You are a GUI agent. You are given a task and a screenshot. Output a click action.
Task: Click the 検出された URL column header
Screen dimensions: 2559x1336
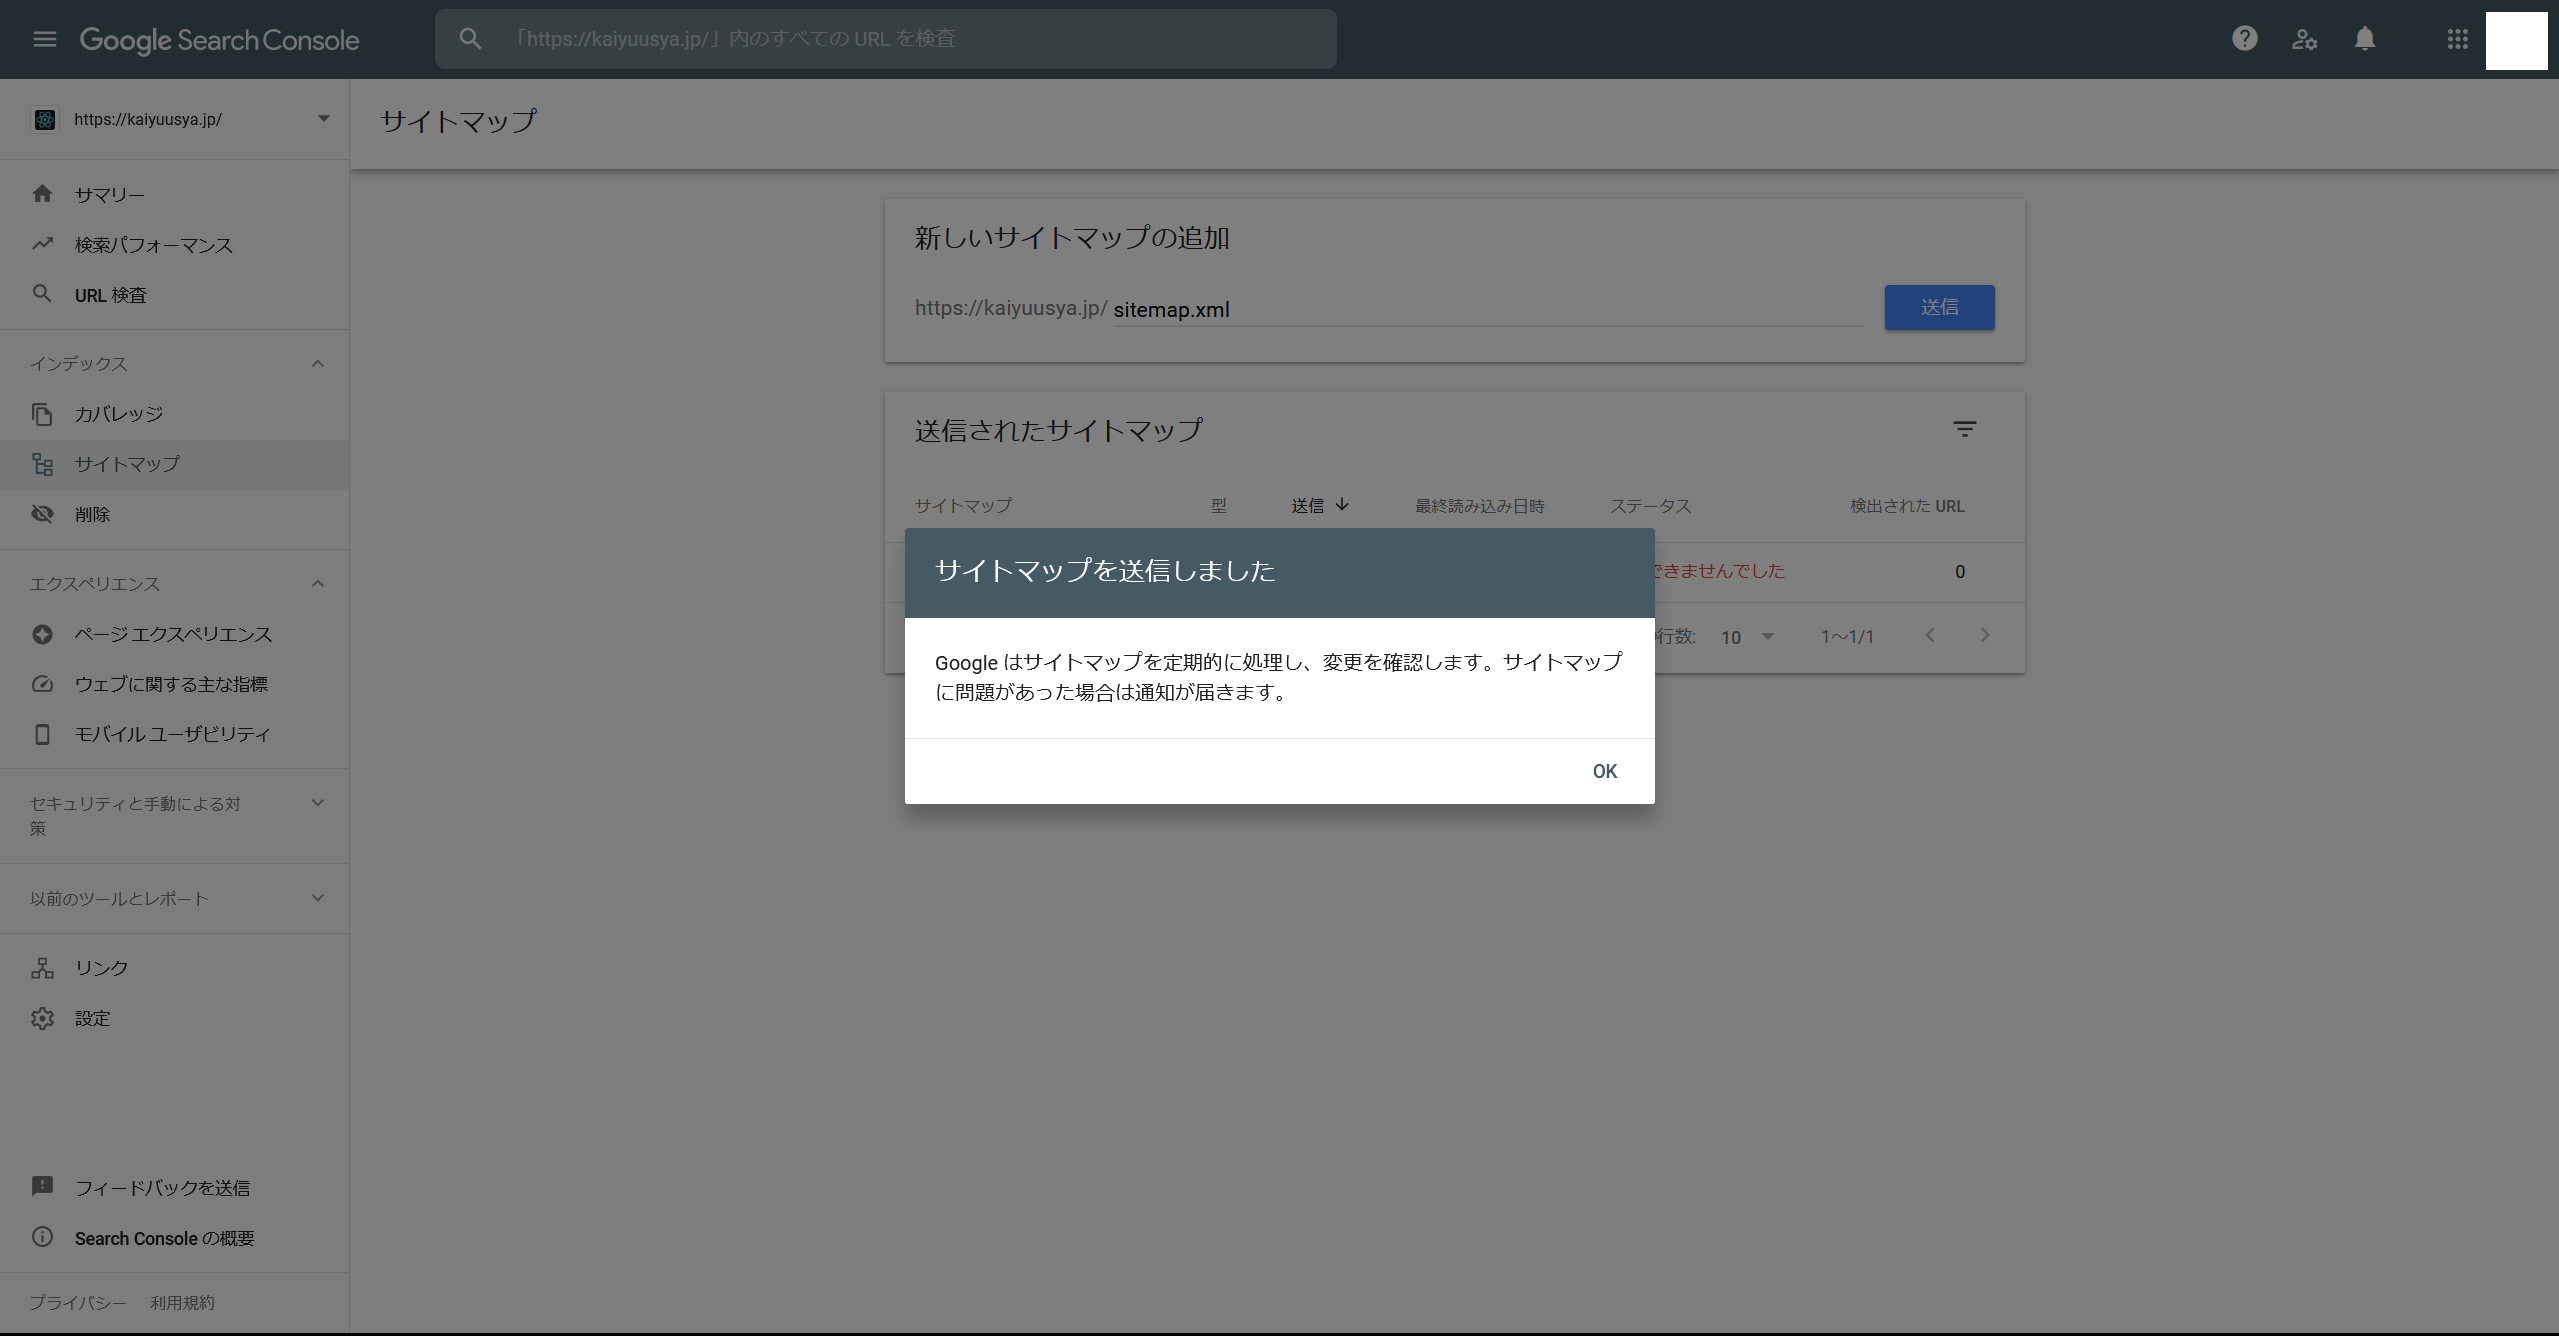(1907, 506)
